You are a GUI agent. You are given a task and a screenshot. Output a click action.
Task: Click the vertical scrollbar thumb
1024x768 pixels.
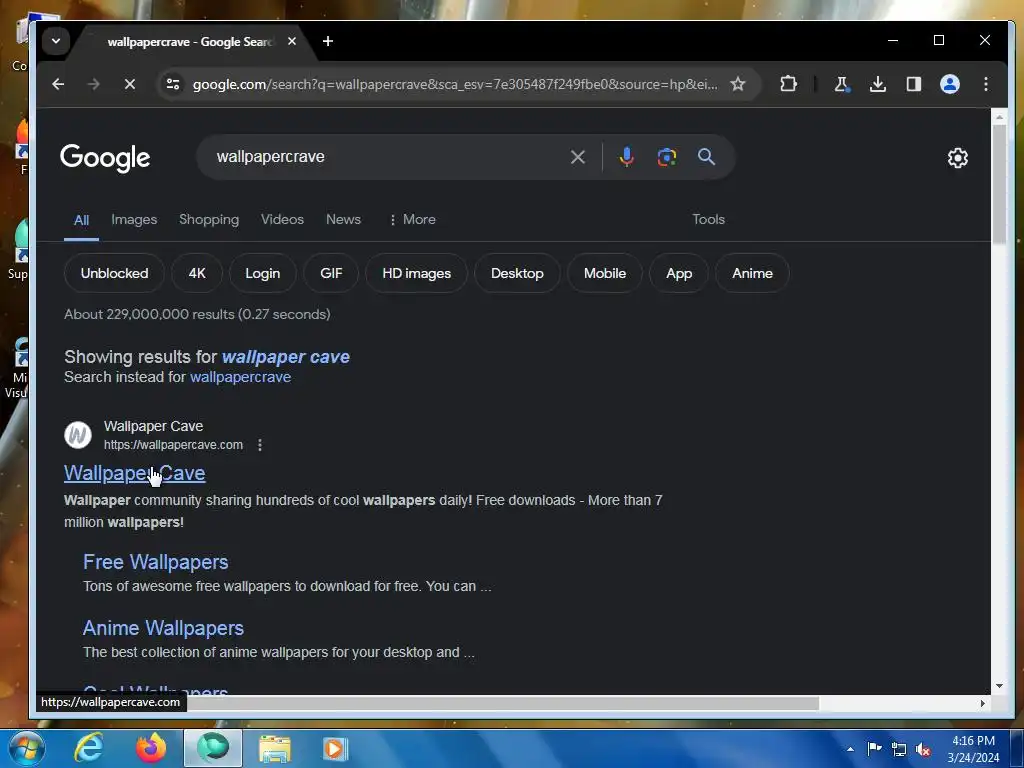pyautogui.click(x=999, y=184)
